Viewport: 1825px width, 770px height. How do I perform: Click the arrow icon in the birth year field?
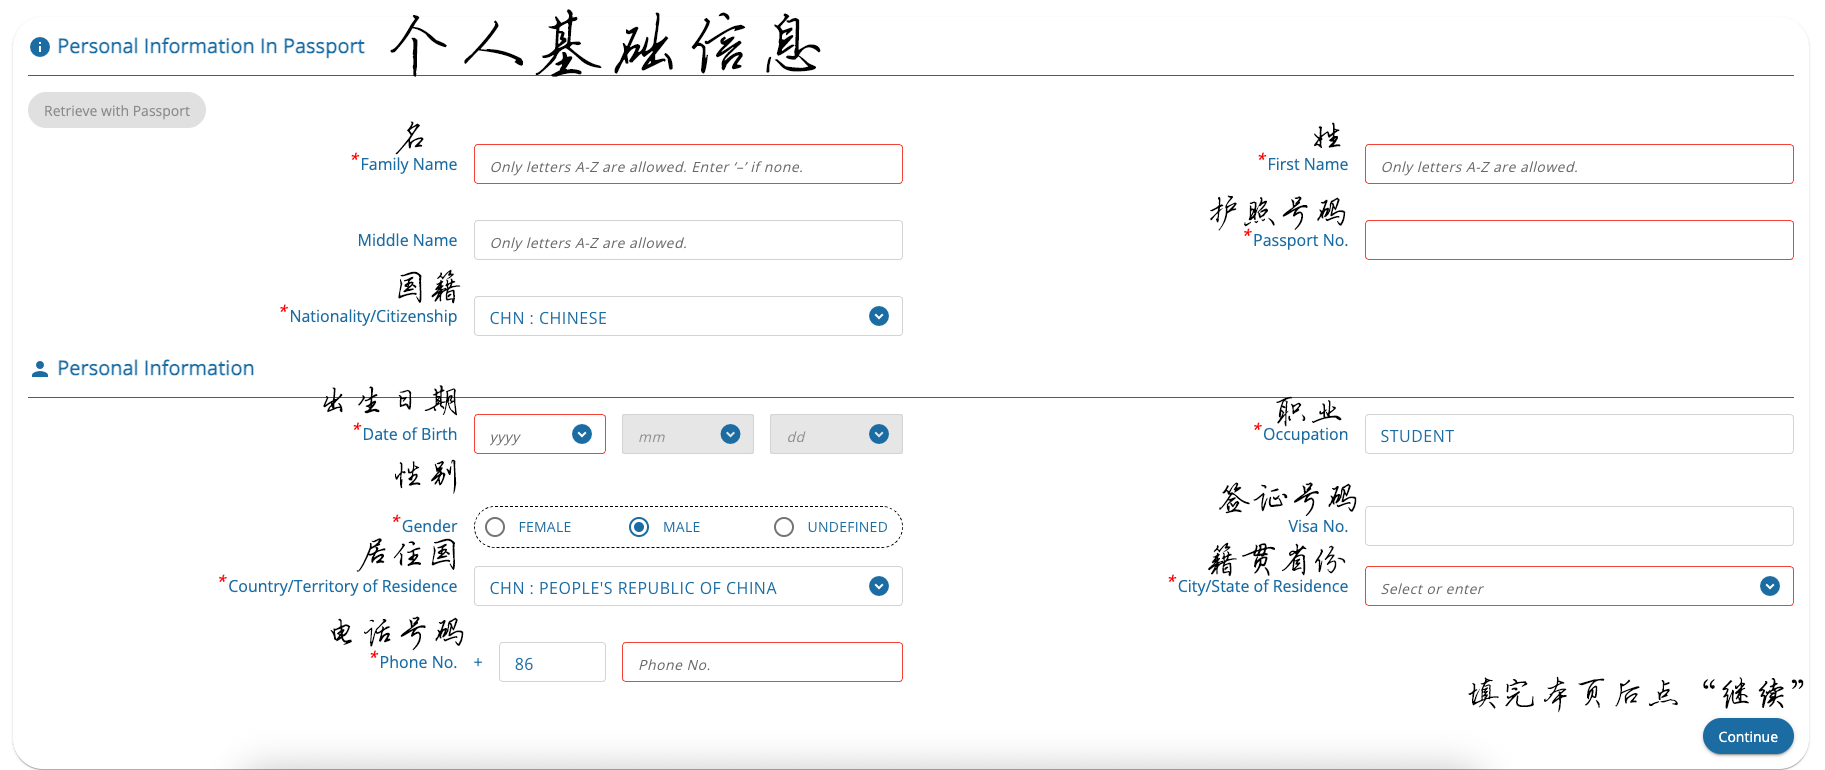tap(582, 434)
